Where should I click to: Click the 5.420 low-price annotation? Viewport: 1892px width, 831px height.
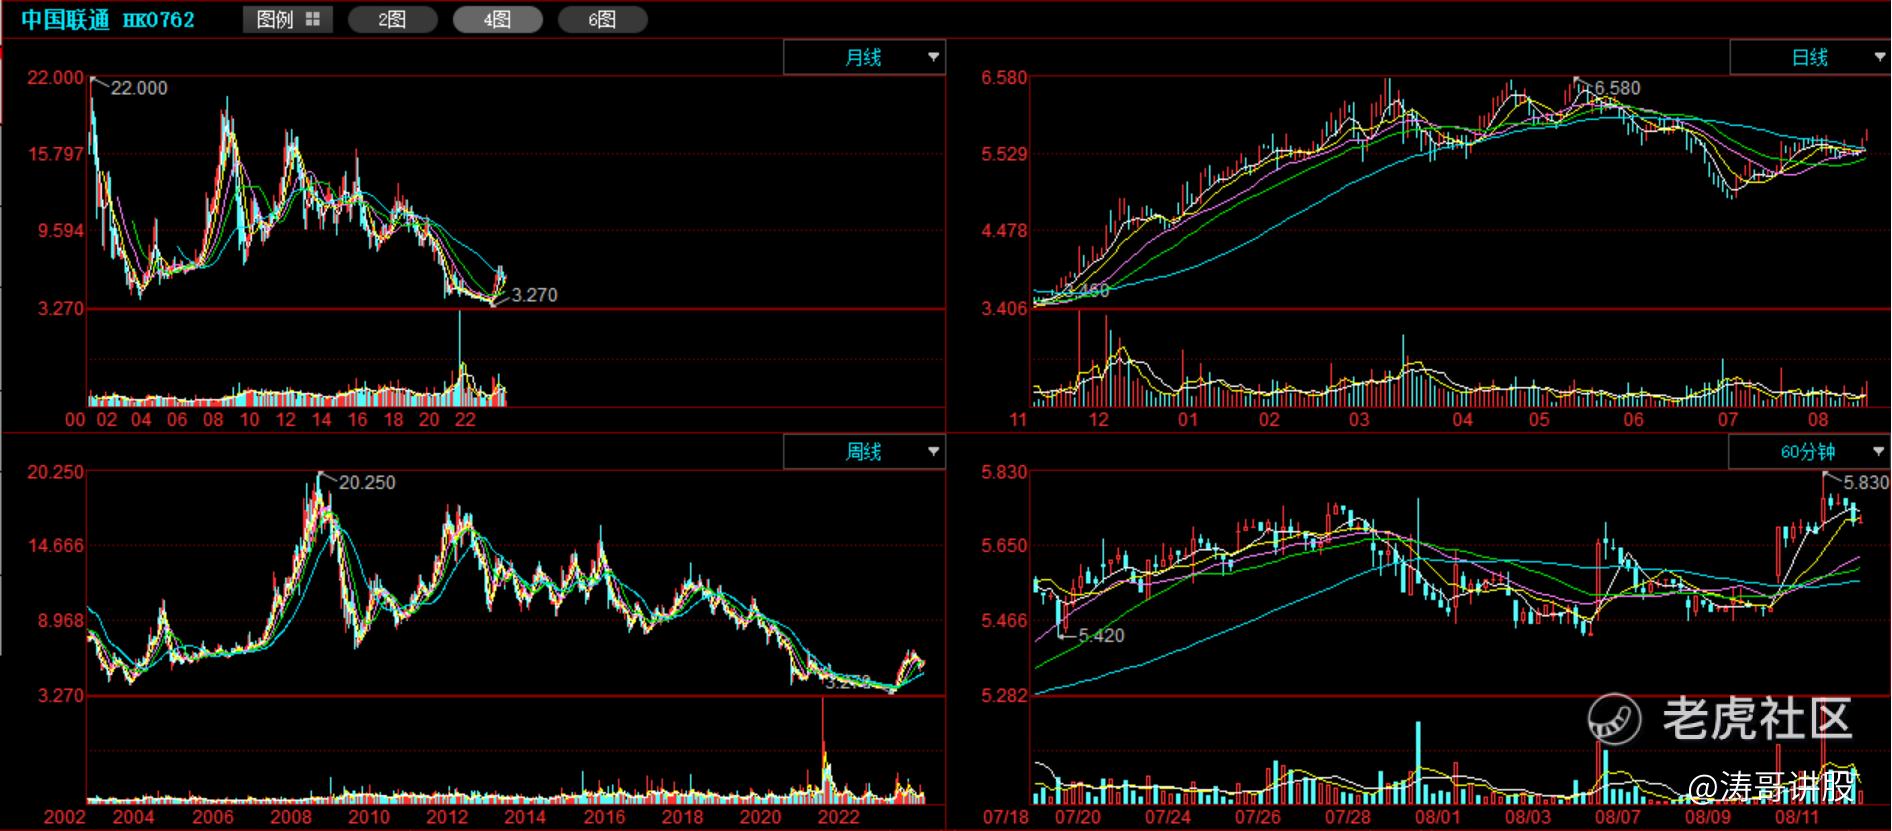tap(1101, 636)
